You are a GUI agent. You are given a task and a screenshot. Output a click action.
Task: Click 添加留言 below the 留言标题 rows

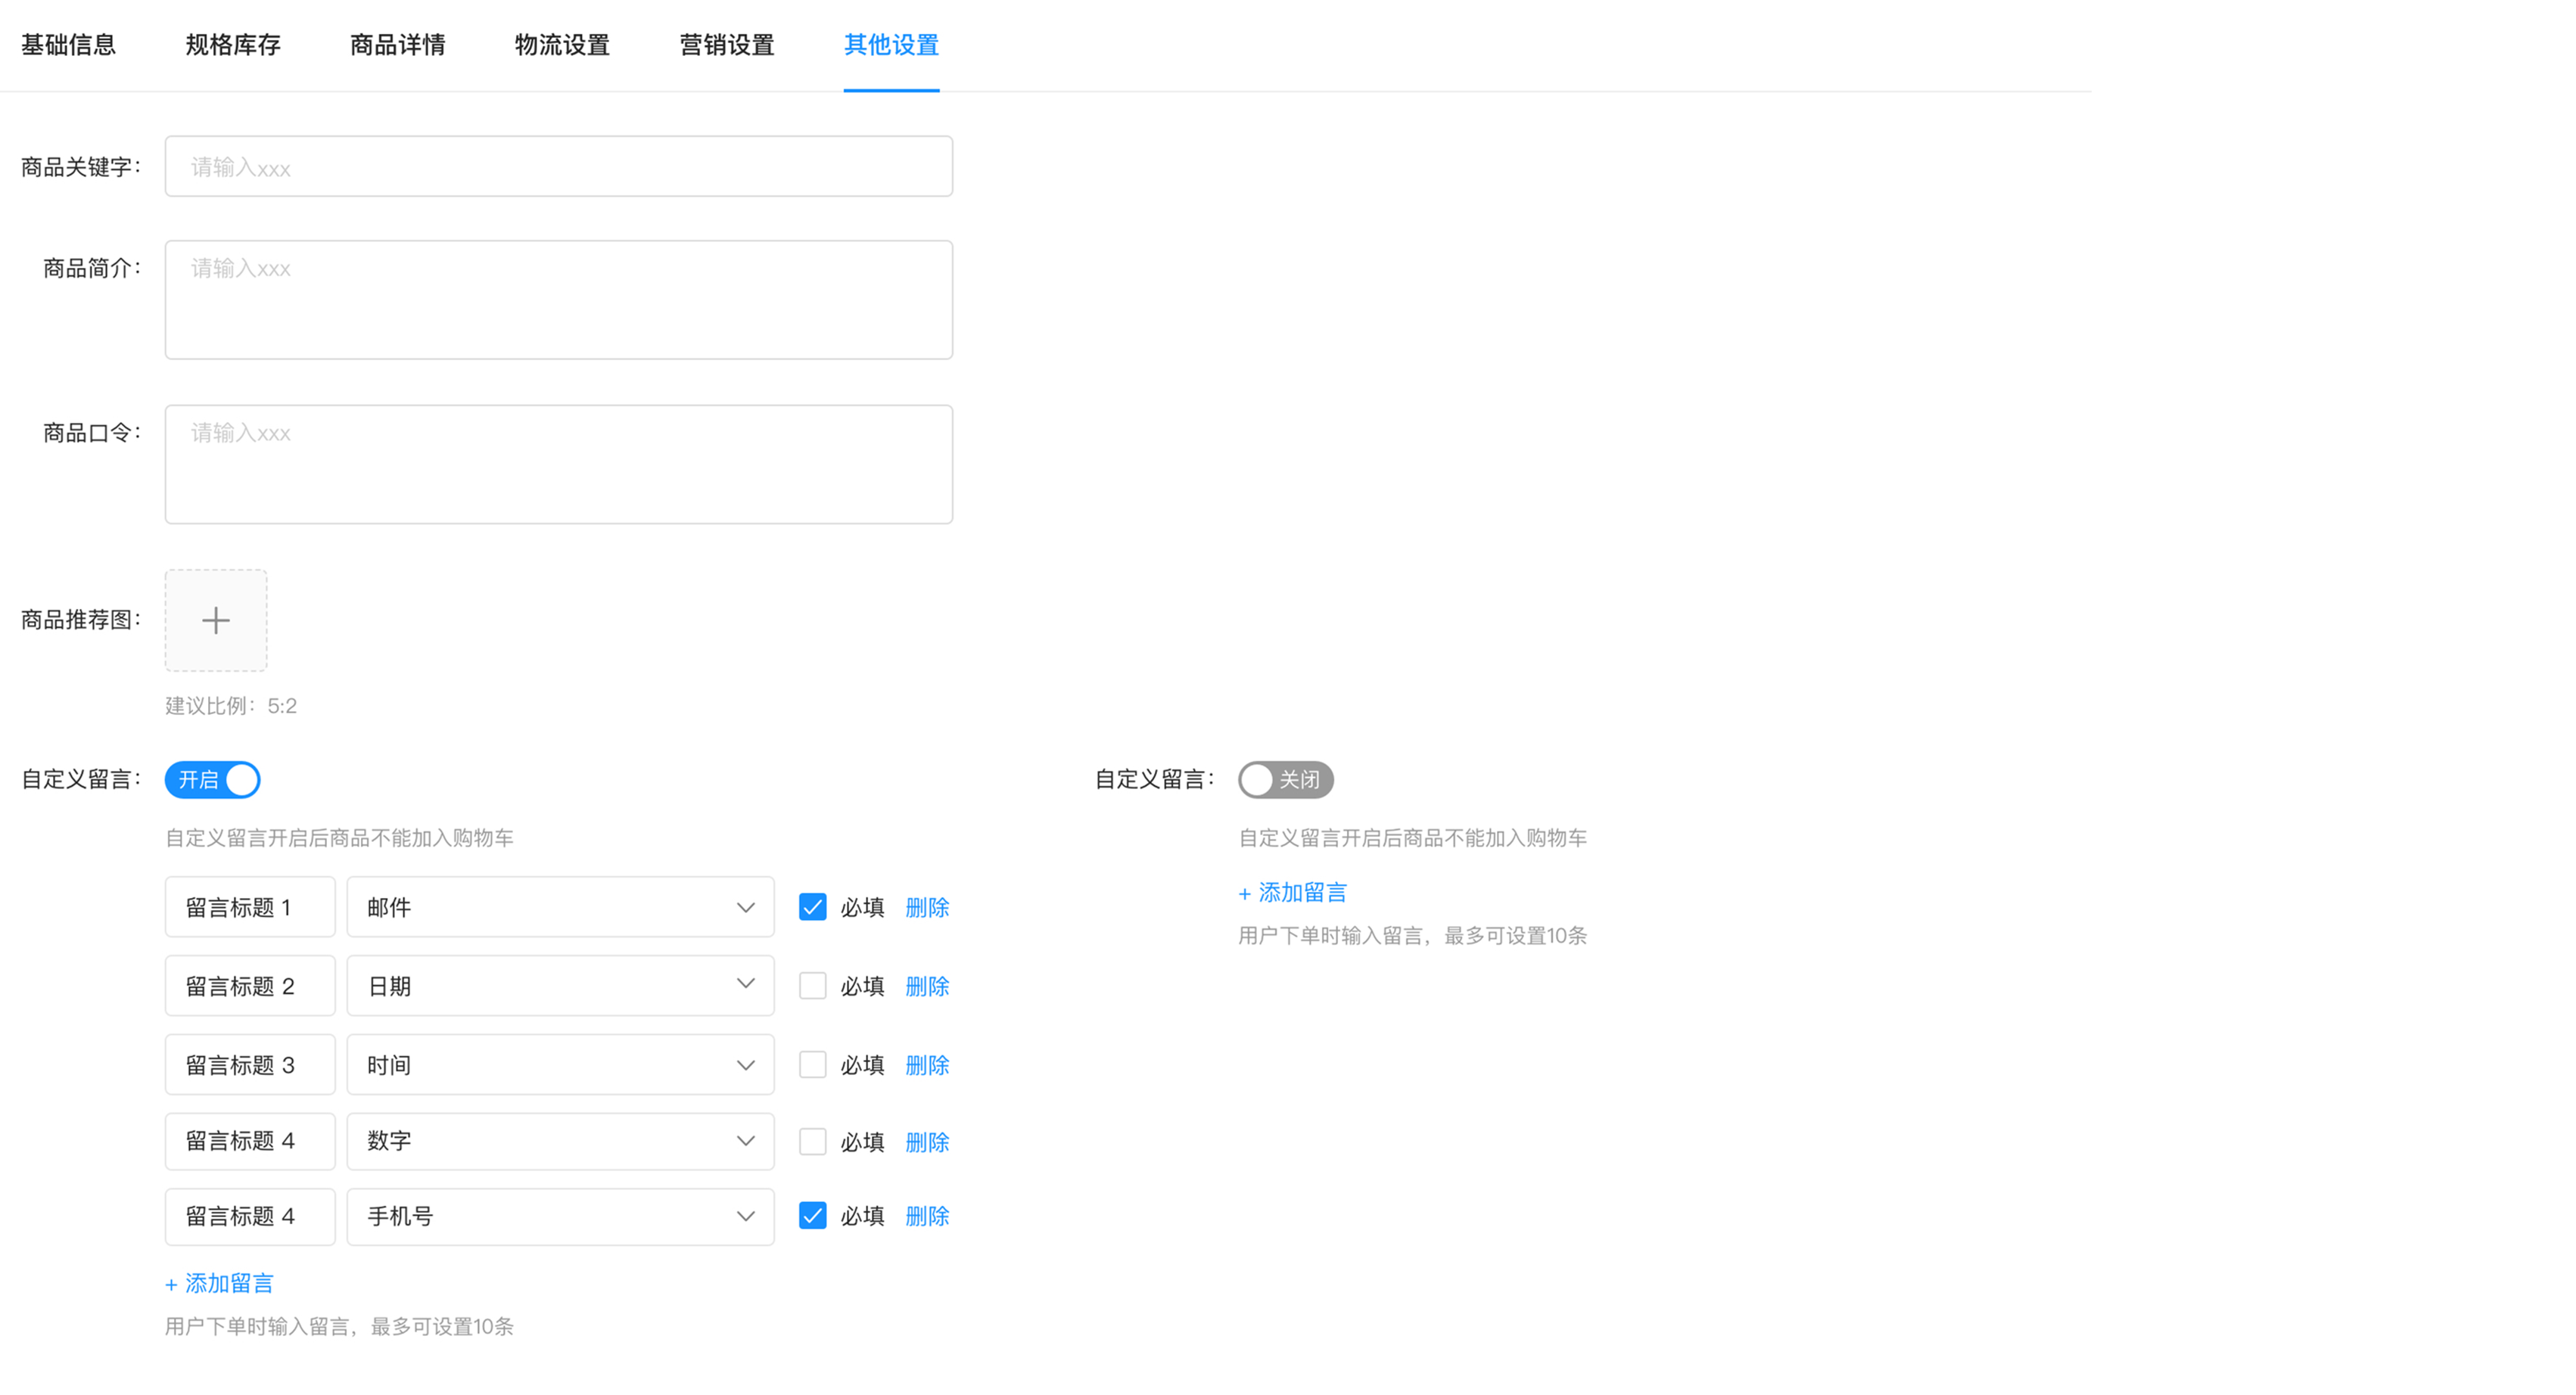220,1283
